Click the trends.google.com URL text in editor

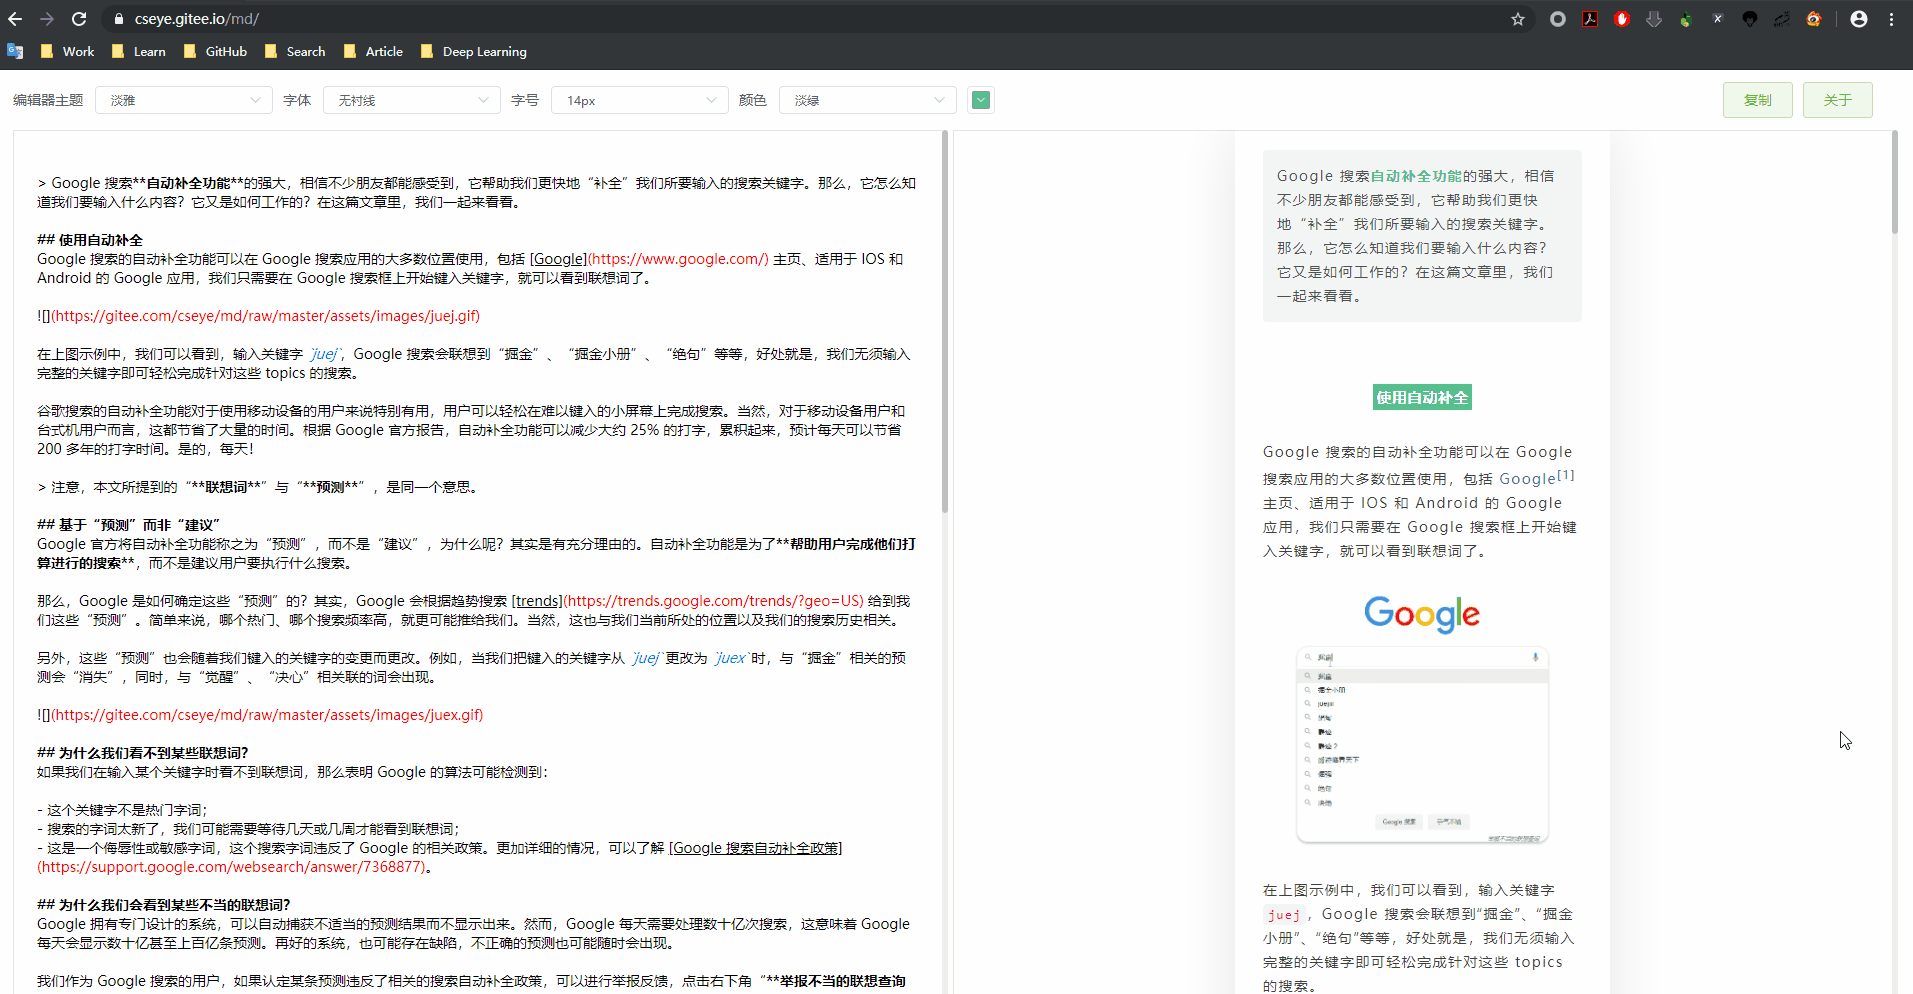[713, 601]
